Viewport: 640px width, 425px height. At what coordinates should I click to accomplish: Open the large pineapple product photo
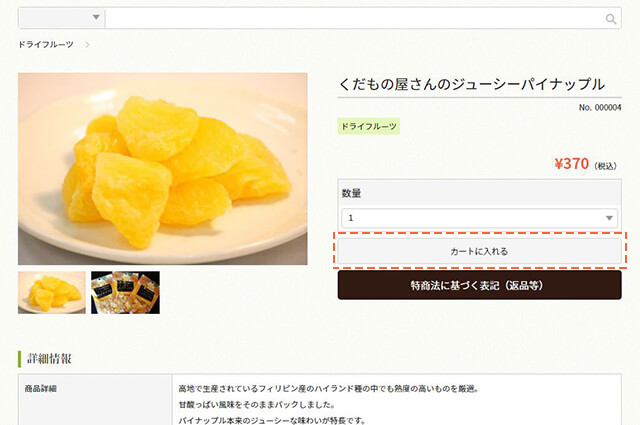(x=162, y=169)
